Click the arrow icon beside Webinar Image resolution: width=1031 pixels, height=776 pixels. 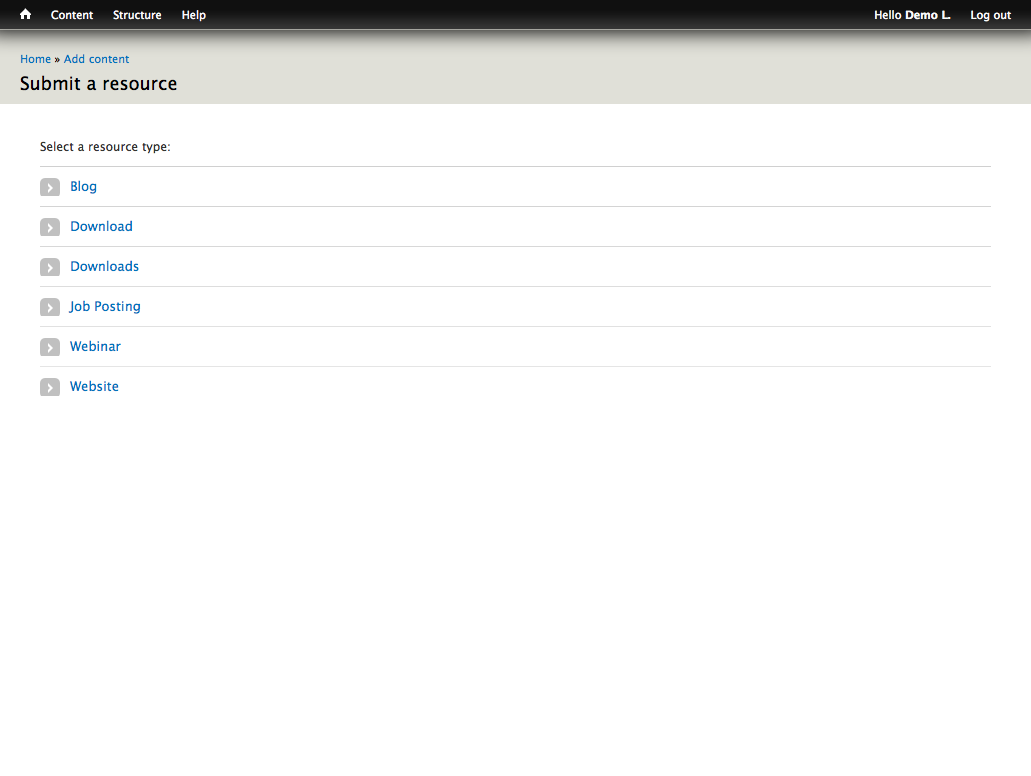tap(50, 347)
